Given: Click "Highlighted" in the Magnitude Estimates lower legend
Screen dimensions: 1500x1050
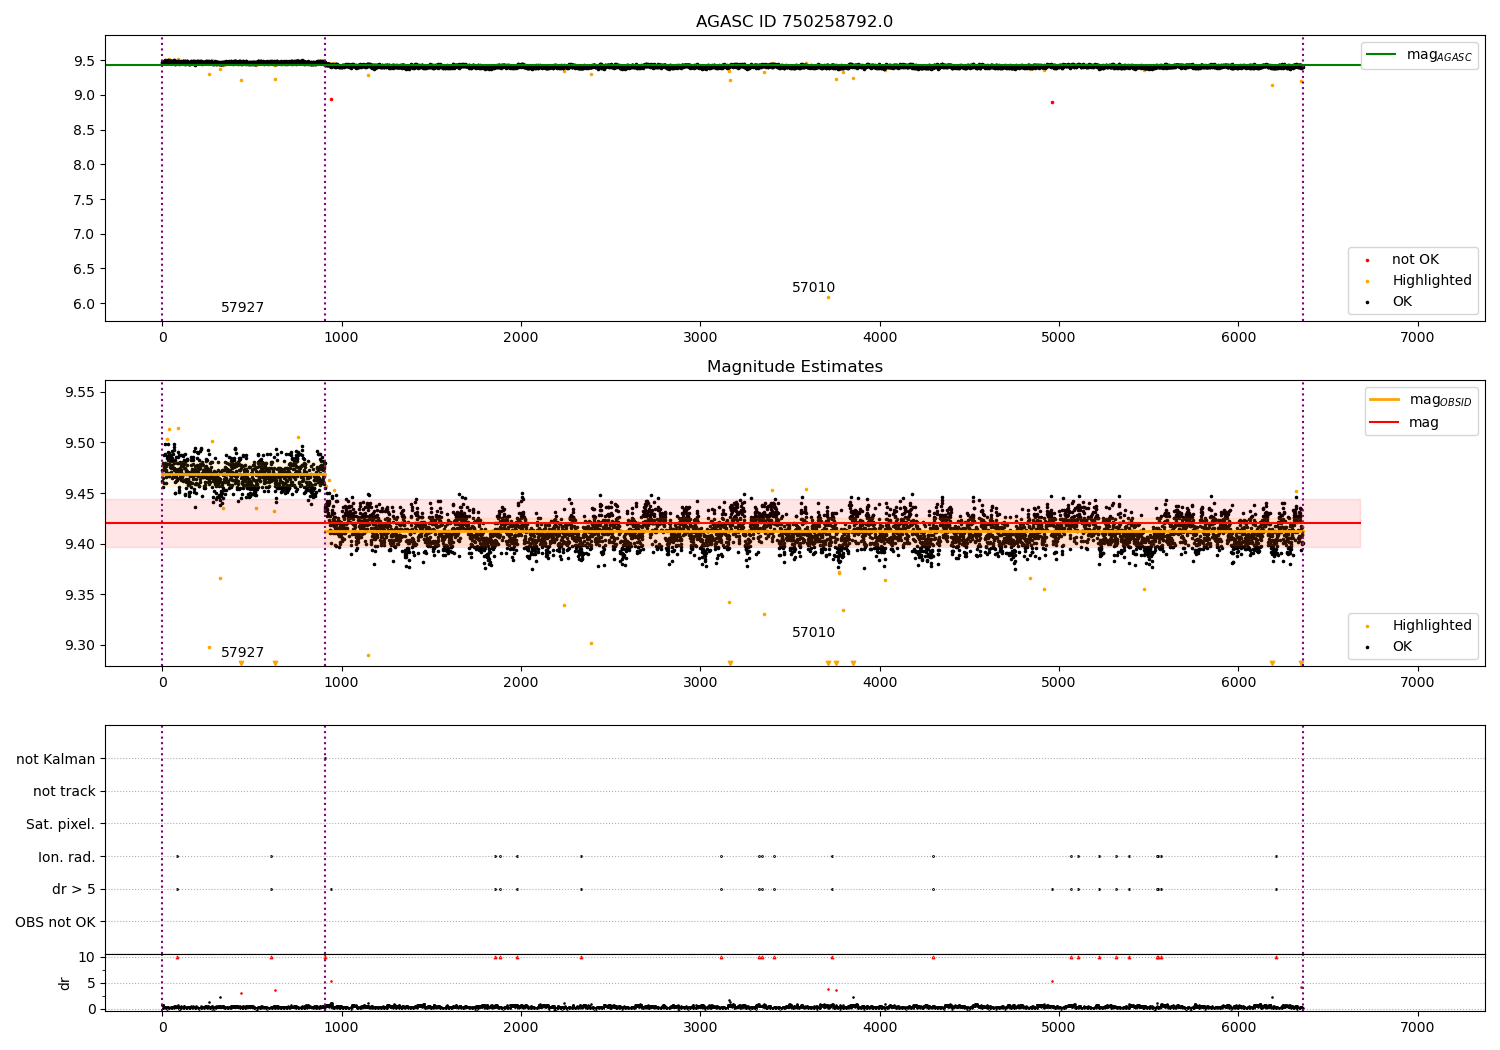Looking at the screenshot, I should click(x=1432, y=626).
